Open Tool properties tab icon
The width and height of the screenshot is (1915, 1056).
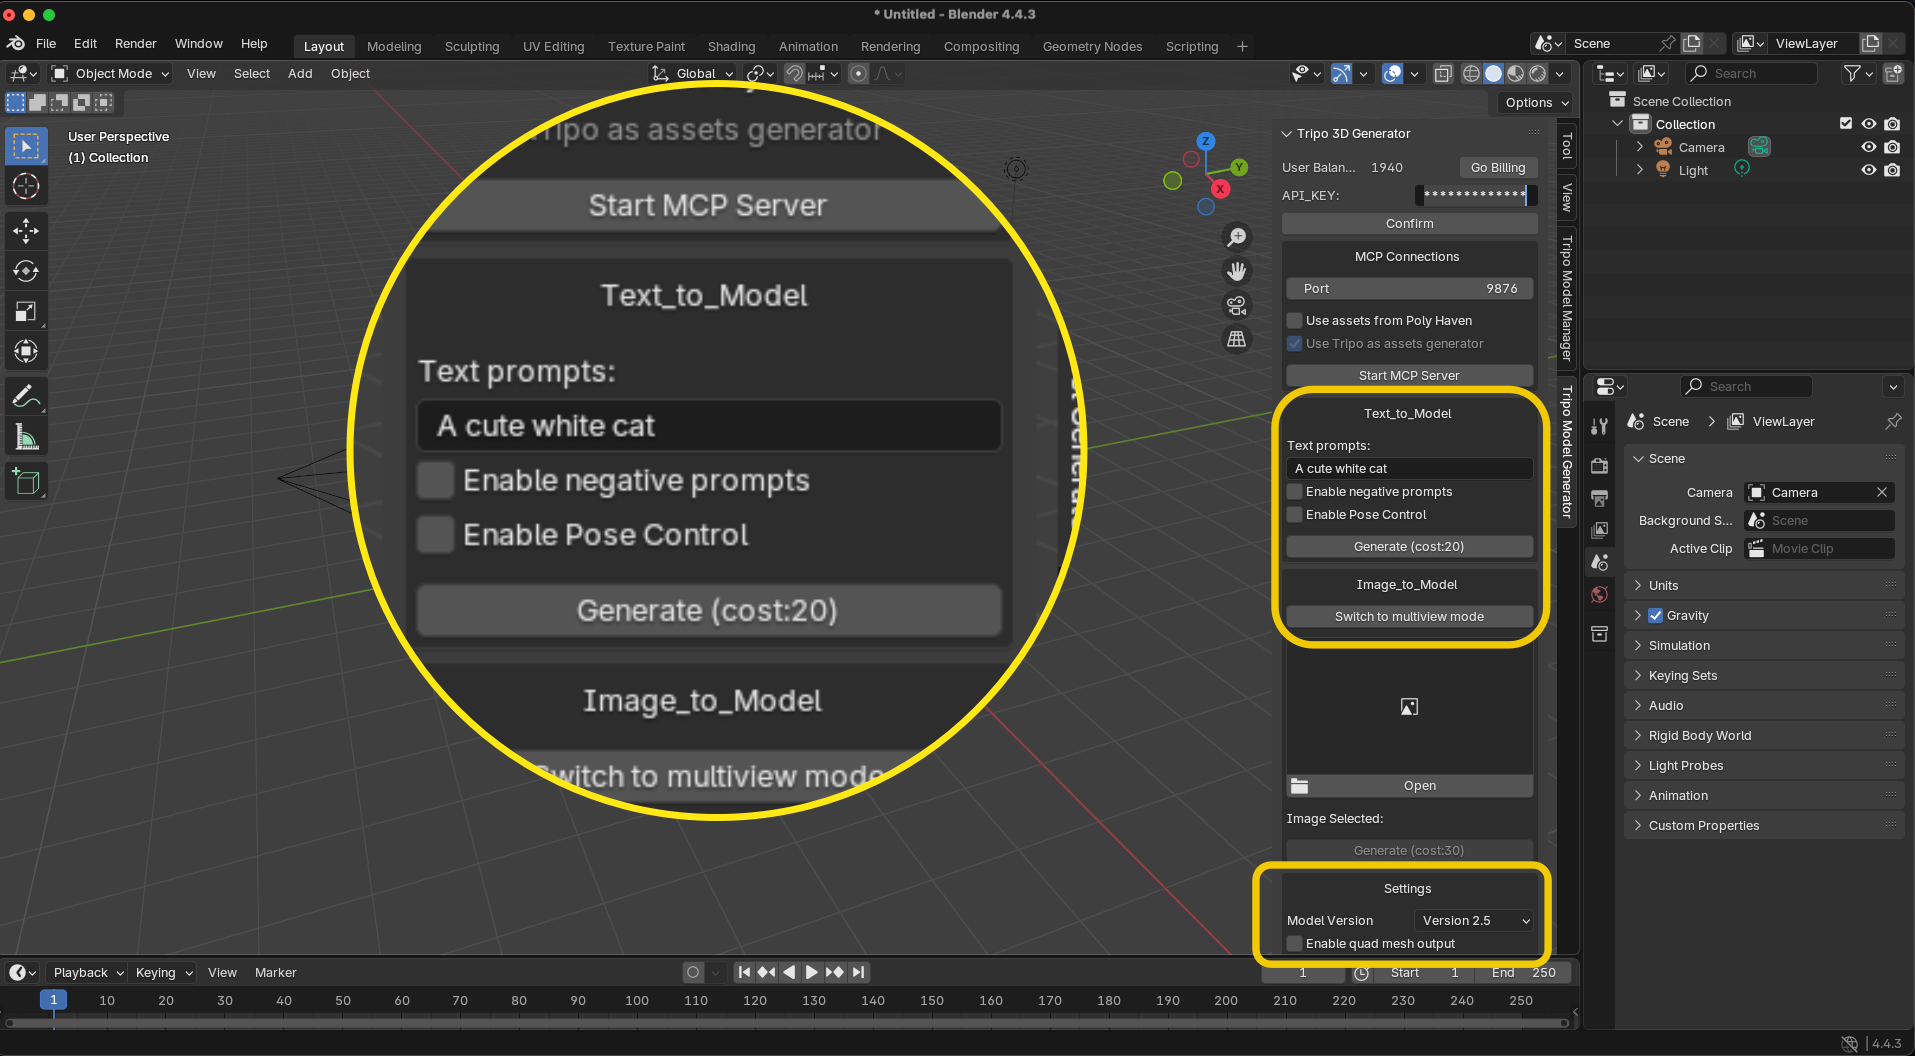pos(1600,426)
